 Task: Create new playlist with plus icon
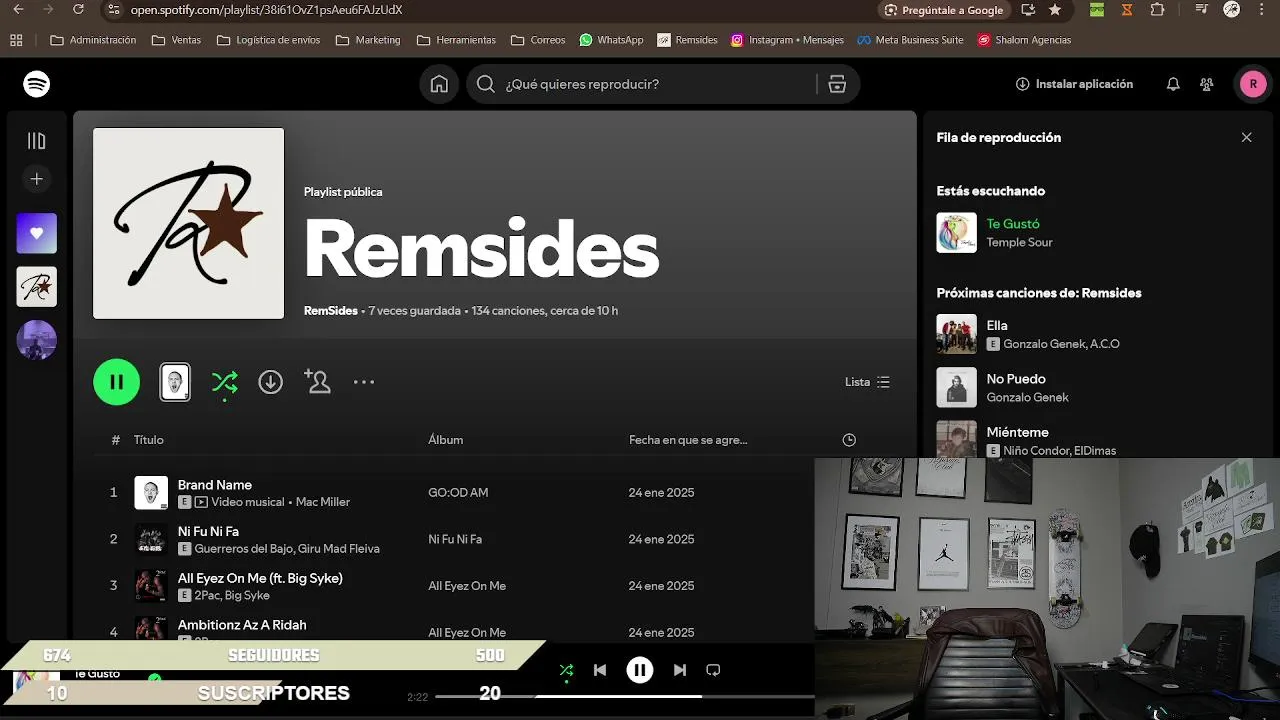pos(37,179)
